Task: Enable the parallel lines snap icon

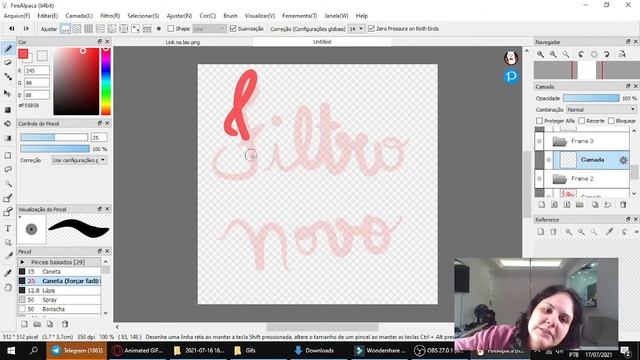Action: 77,29
